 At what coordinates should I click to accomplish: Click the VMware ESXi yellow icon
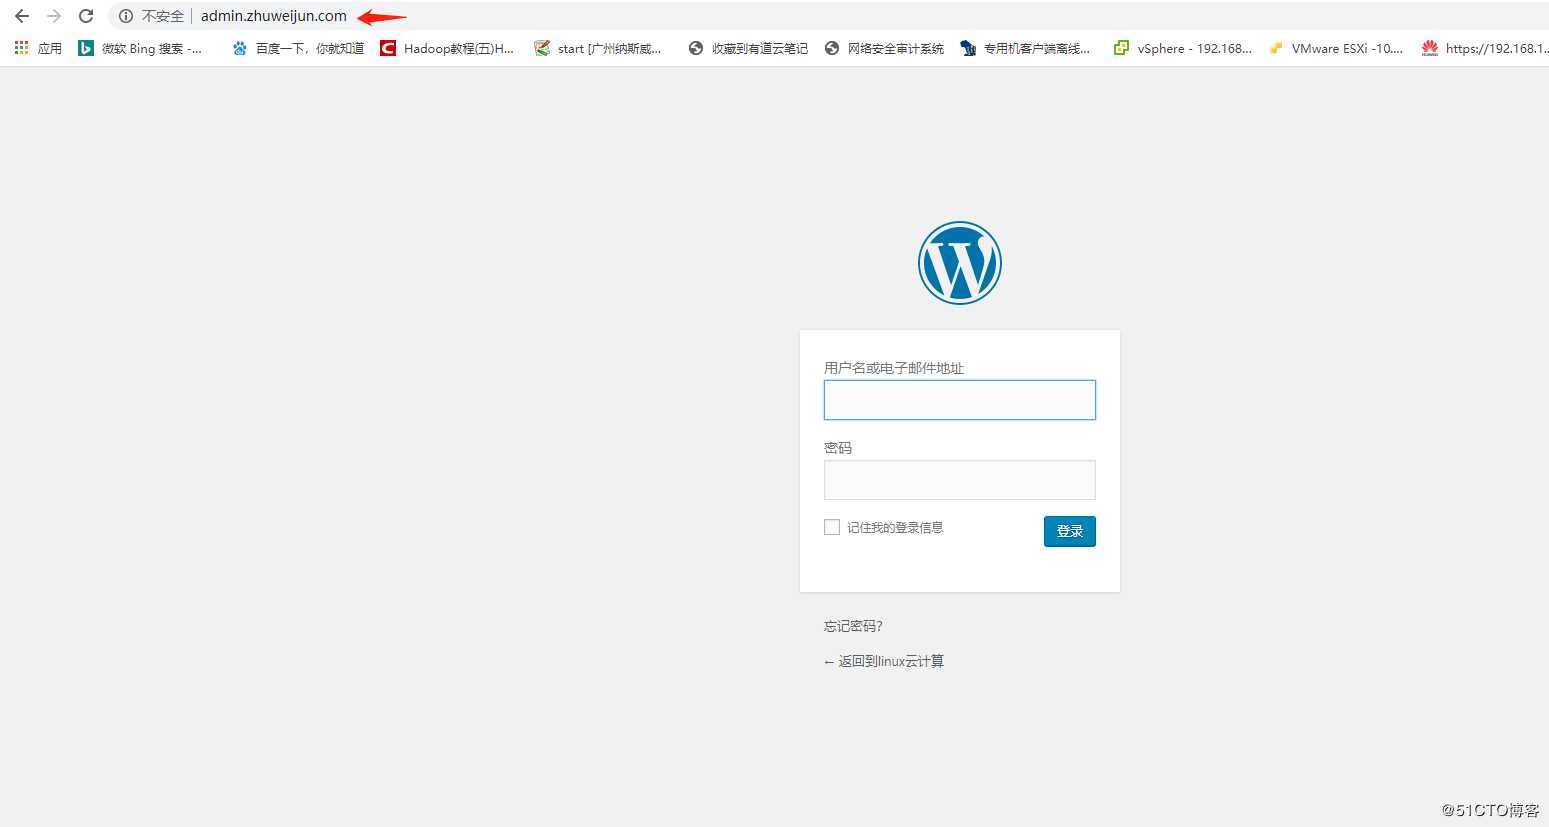click(1276, 48)
